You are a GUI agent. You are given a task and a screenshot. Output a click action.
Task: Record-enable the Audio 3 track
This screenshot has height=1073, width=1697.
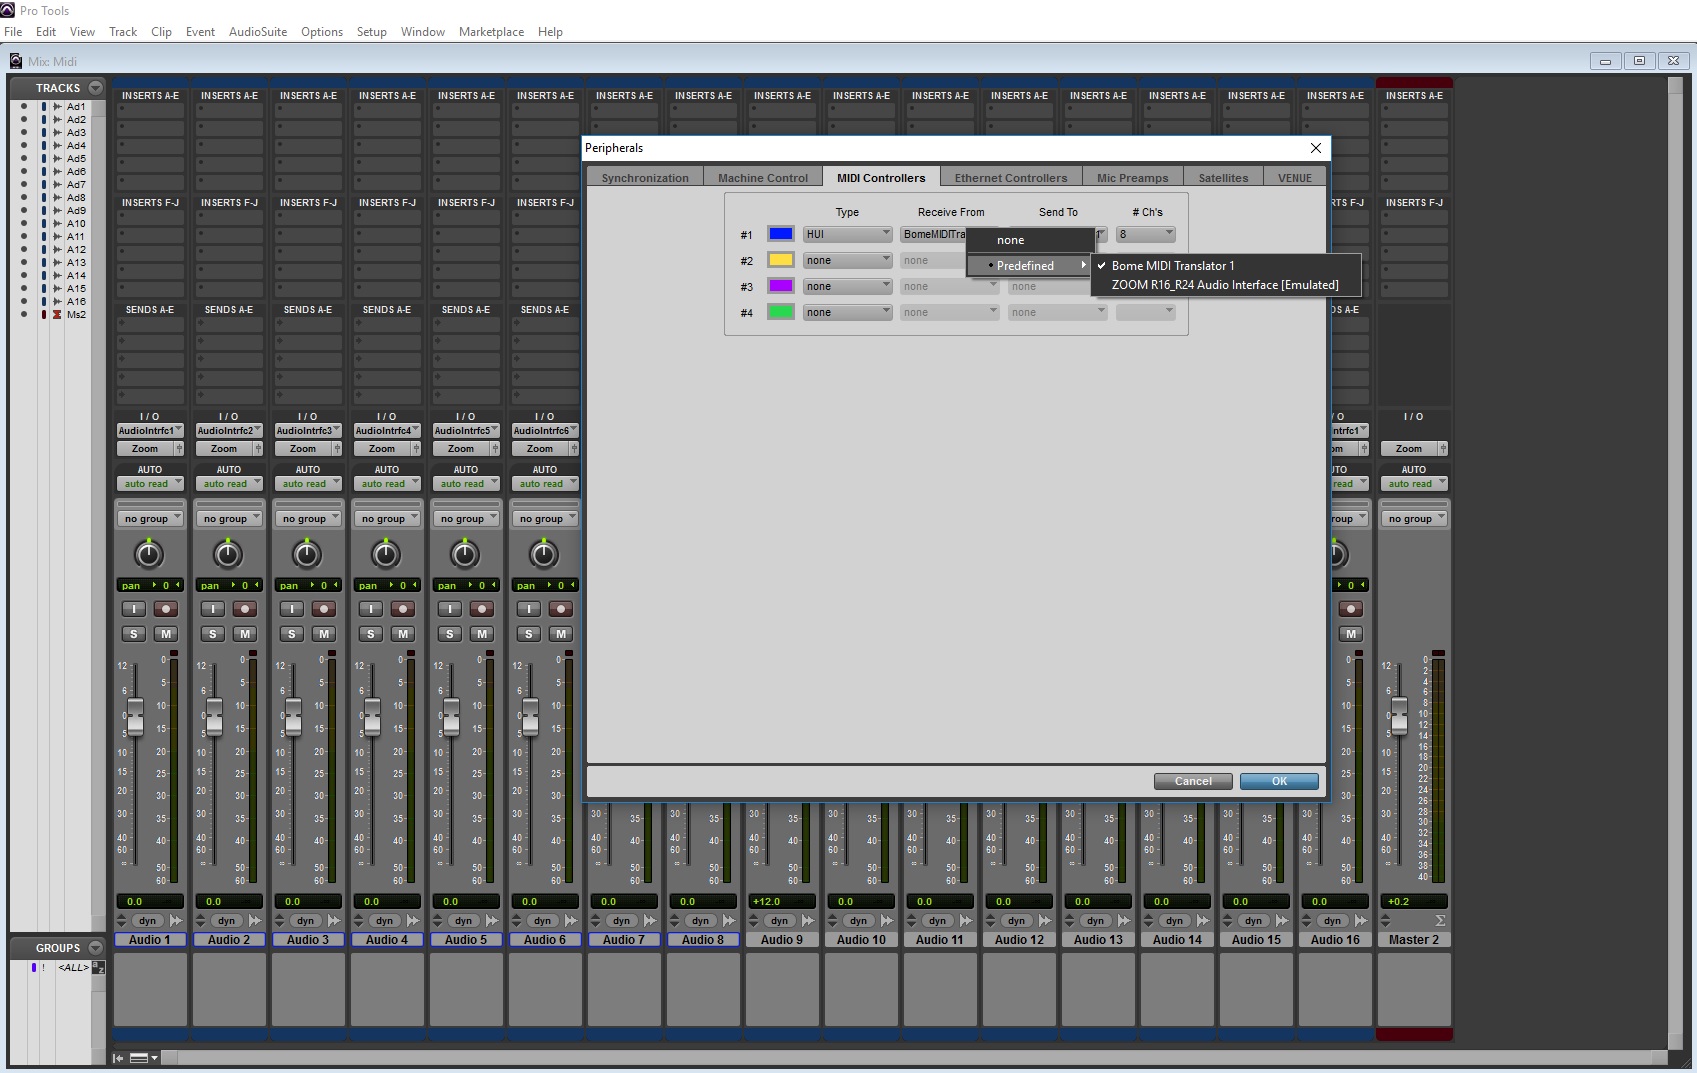(x=324, y=609)
